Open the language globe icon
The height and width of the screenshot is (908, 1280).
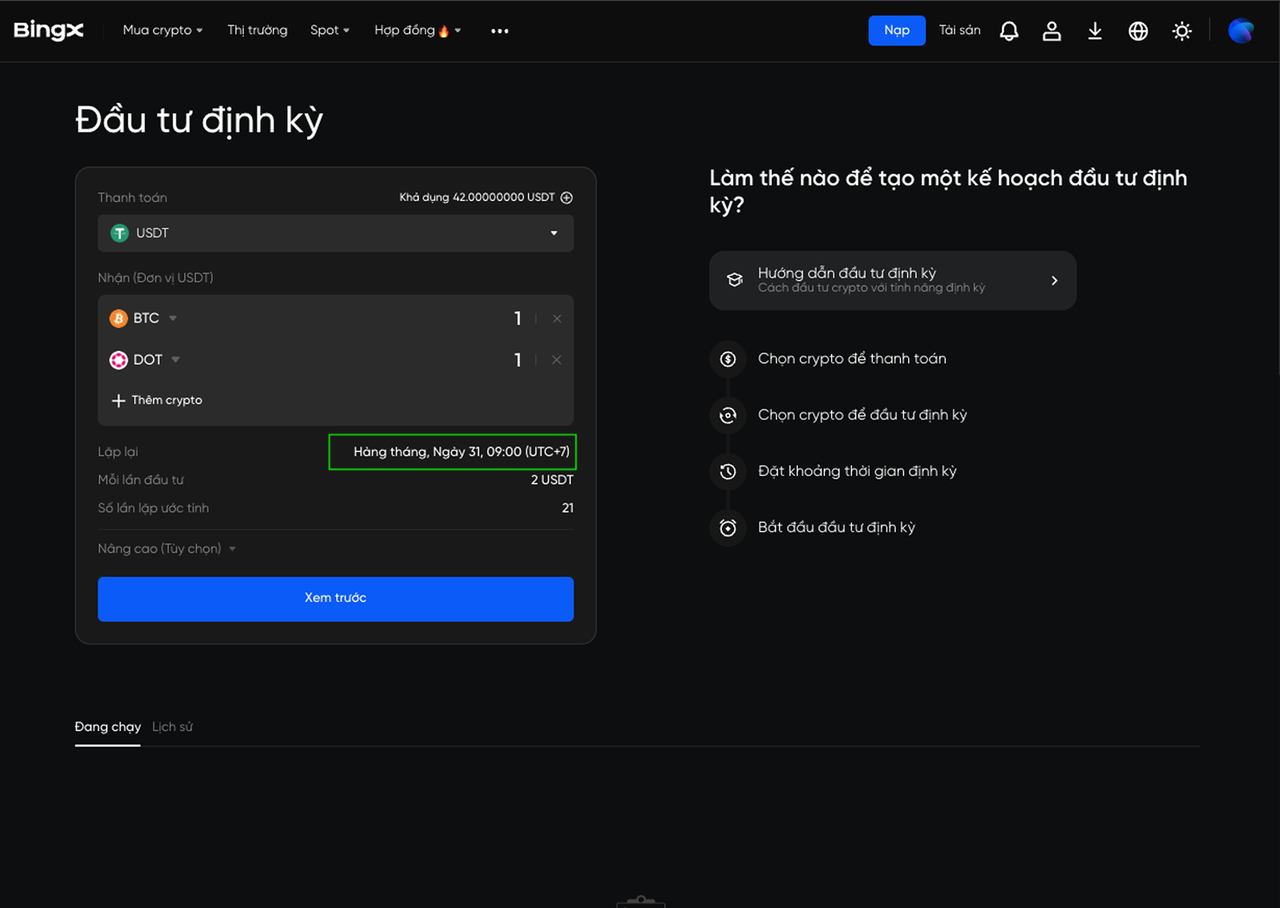[1138, 31]
